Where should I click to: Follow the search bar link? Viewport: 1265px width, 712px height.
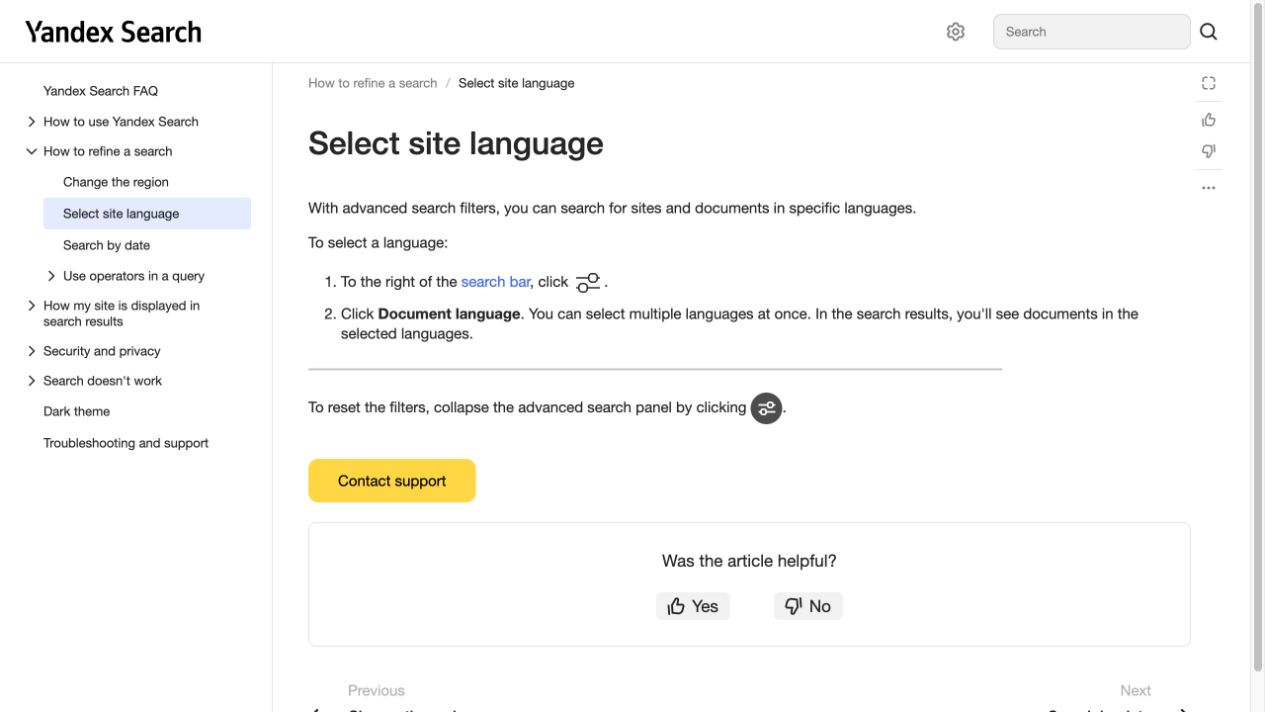tap(495, 282)
